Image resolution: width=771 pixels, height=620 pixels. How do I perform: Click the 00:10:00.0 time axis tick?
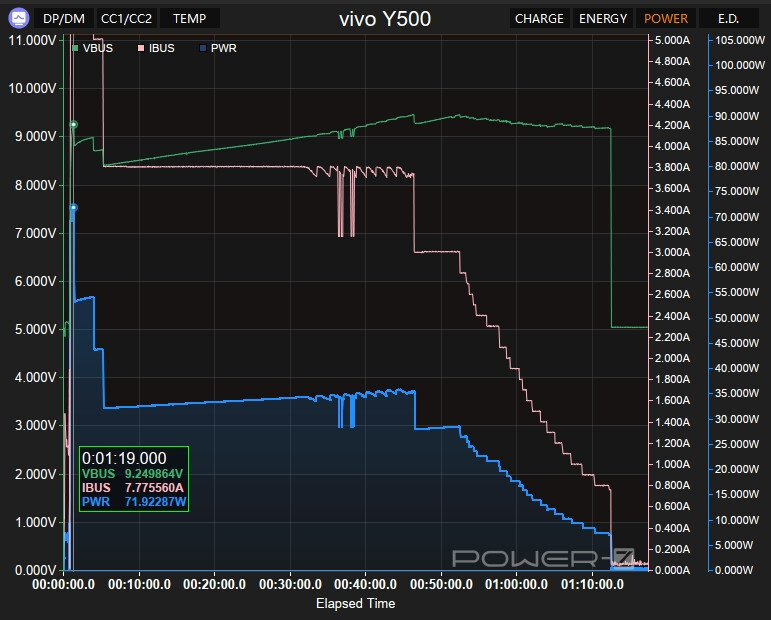coord(139,585)
